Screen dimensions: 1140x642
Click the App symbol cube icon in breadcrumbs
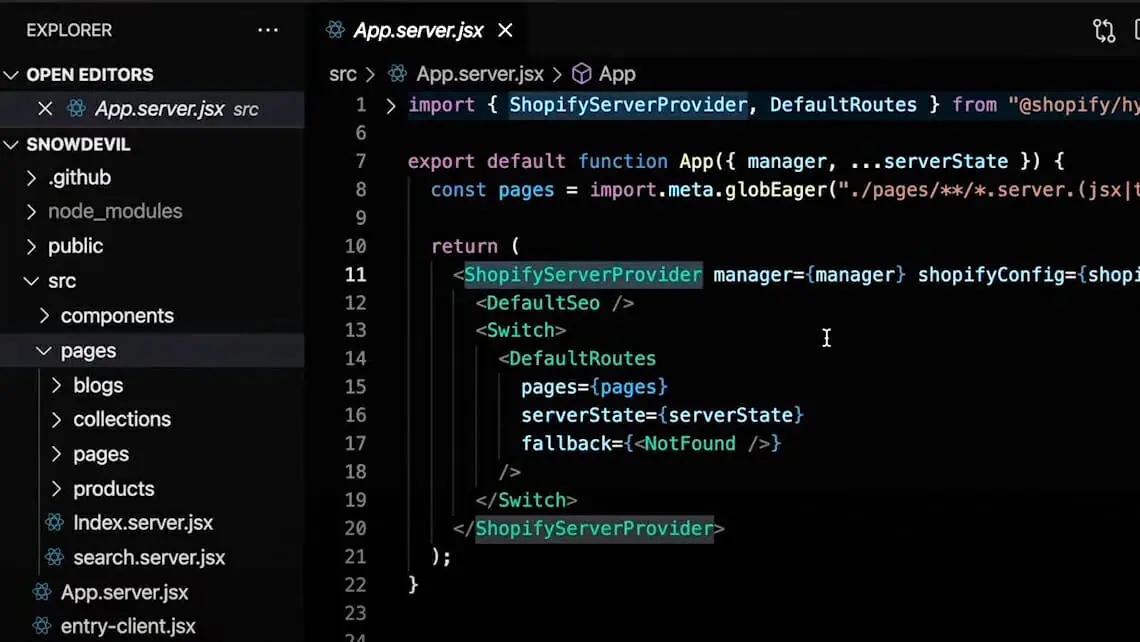pyautogui.click(x=581, y=74)
